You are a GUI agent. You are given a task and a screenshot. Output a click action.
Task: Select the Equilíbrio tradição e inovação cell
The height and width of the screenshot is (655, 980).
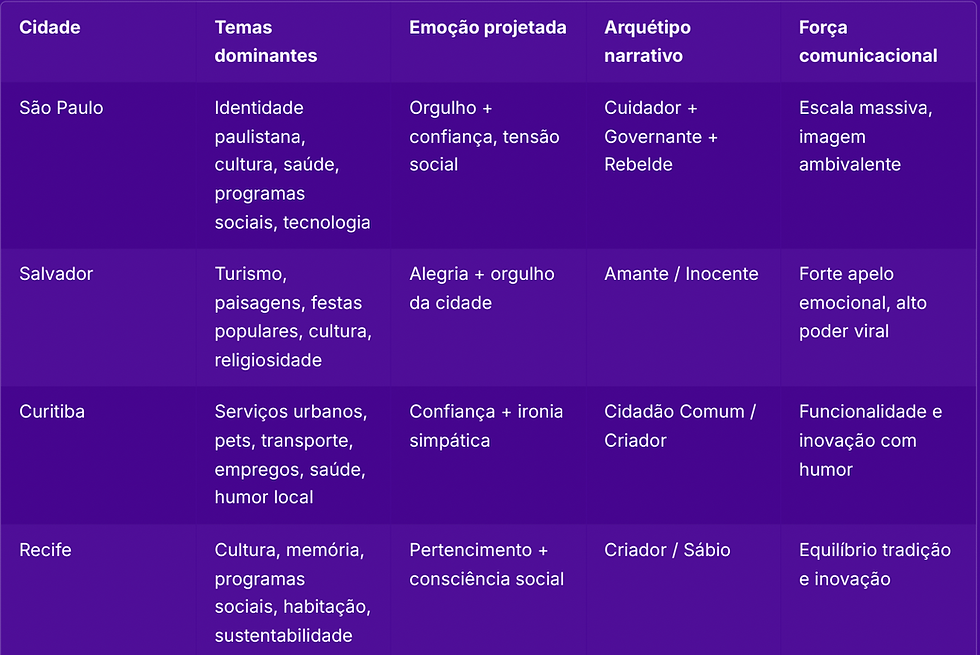click(874, 564)
